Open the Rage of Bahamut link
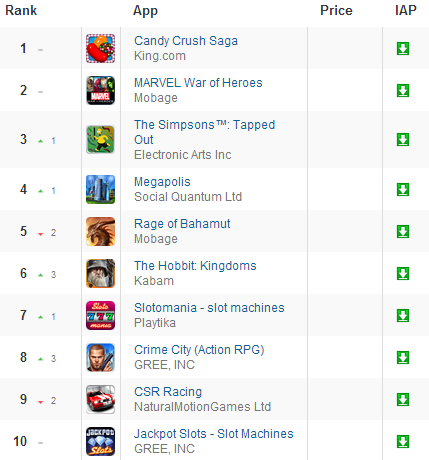The height and width of the screenshot is (460, 429). pyautogui.click(x=182, y=224)
